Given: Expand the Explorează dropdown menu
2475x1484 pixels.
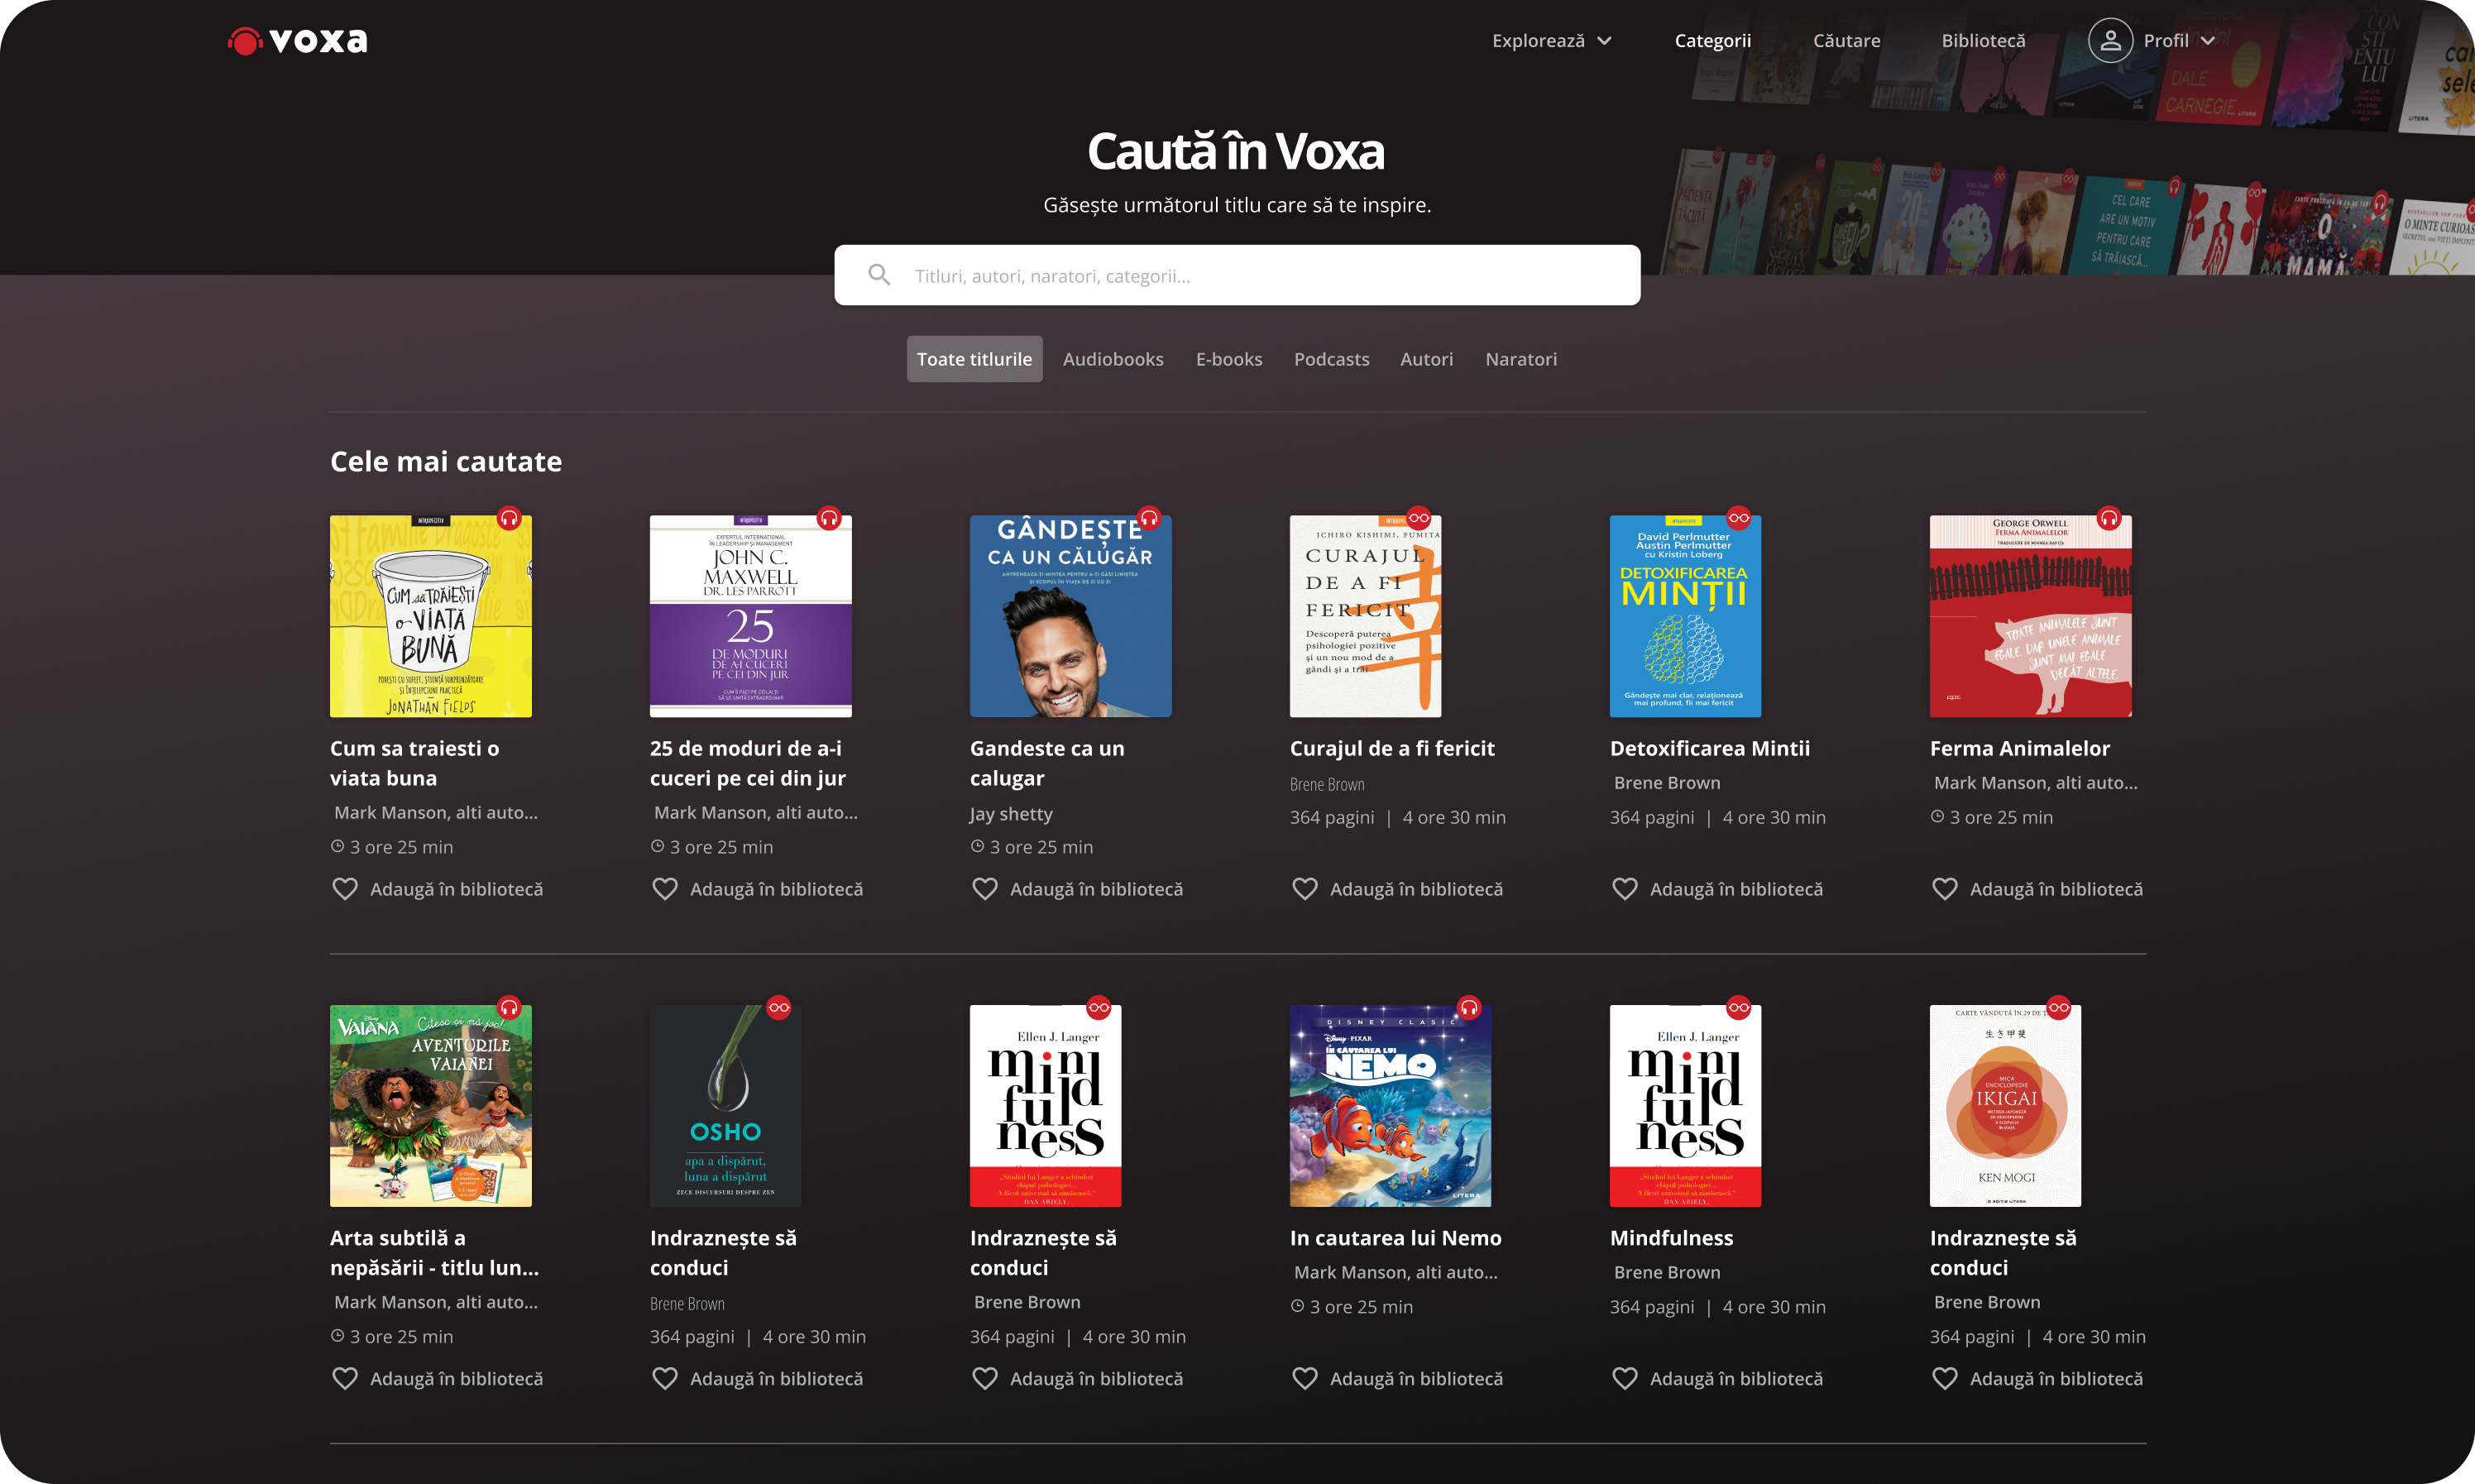Looking at the screenshot, I should tap(1551, 41).
